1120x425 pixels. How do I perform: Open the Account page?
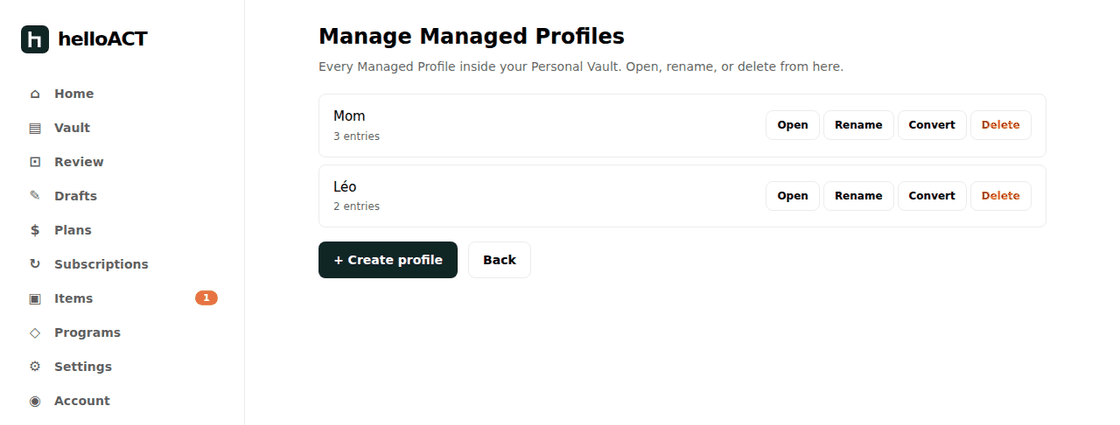point(82,401)
